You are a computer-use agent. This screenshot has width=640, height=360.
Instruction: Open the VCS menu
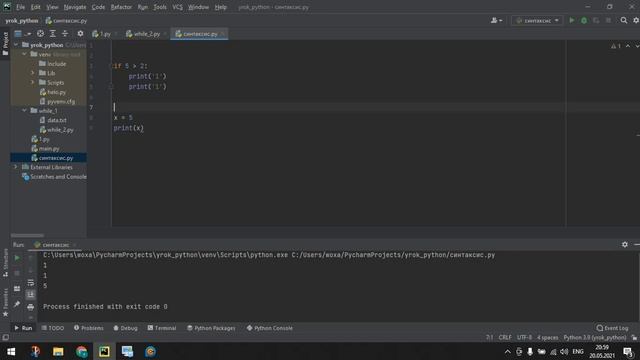point(178,7)
